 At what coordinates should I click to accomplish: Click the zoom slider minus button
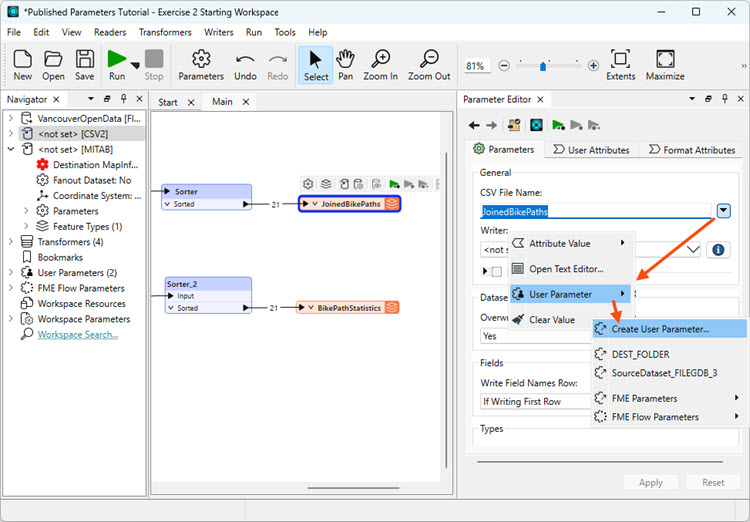(504, 66)
